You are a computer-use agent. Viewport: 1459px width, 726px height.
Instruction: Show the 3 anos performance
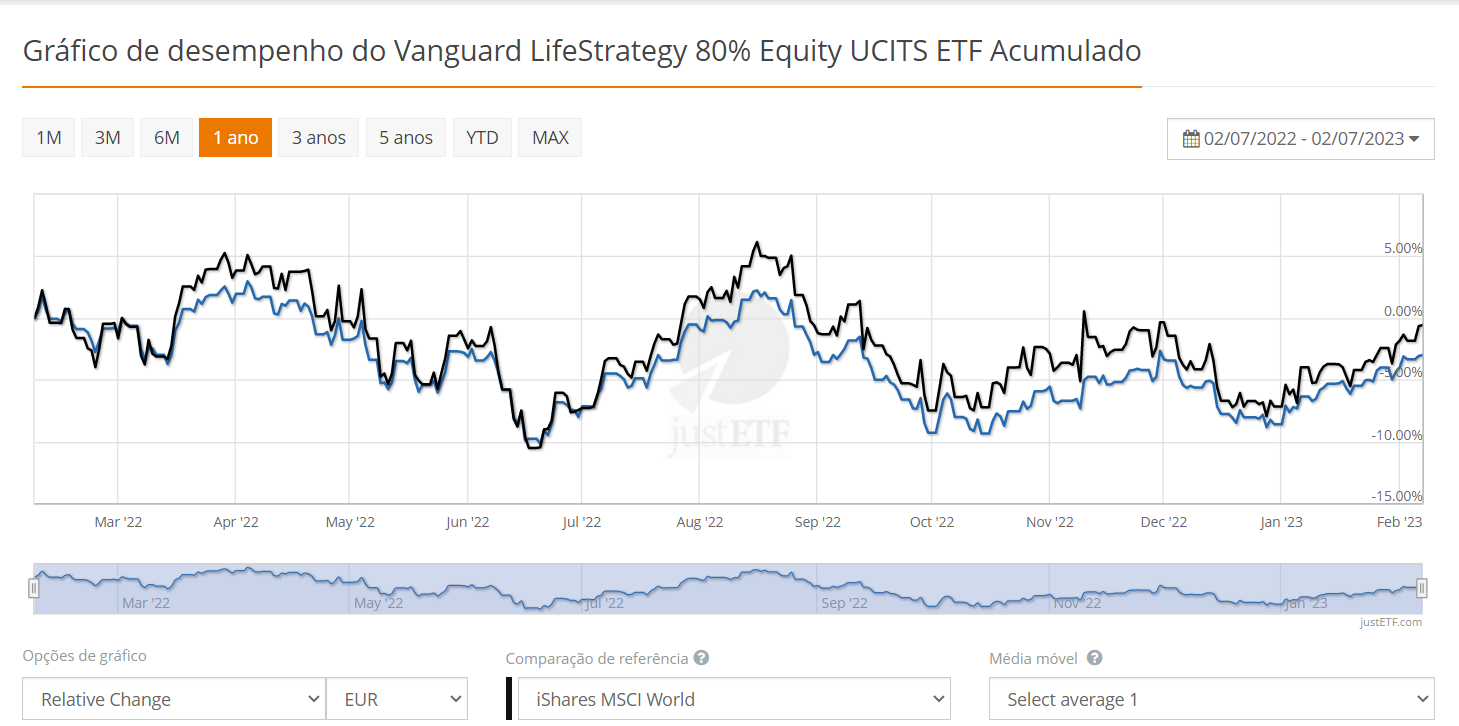tap(319, 138)
